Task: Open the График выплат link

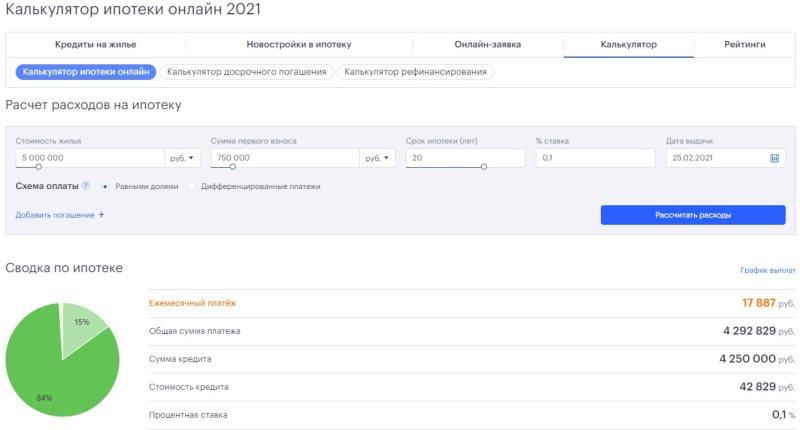Action: tap(767, 271)
